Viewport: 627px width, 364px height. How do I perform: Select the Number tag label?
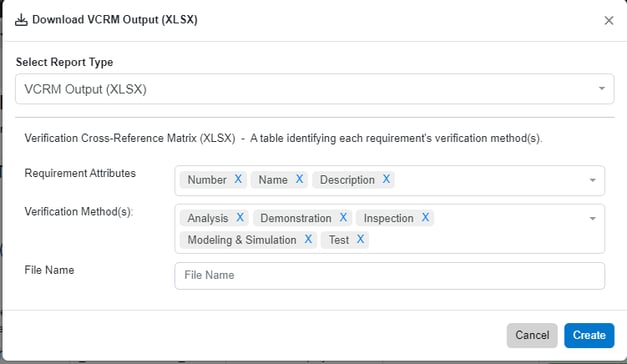click(x=207, y=180)
